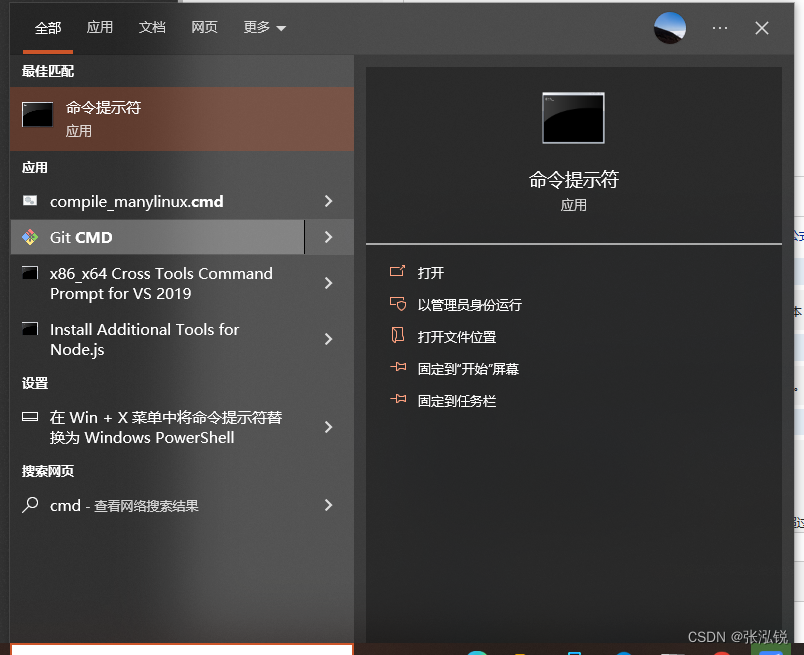This screenshot has width=804, height=655.
Task: Open Git CMD result
Action: point(158,237)
